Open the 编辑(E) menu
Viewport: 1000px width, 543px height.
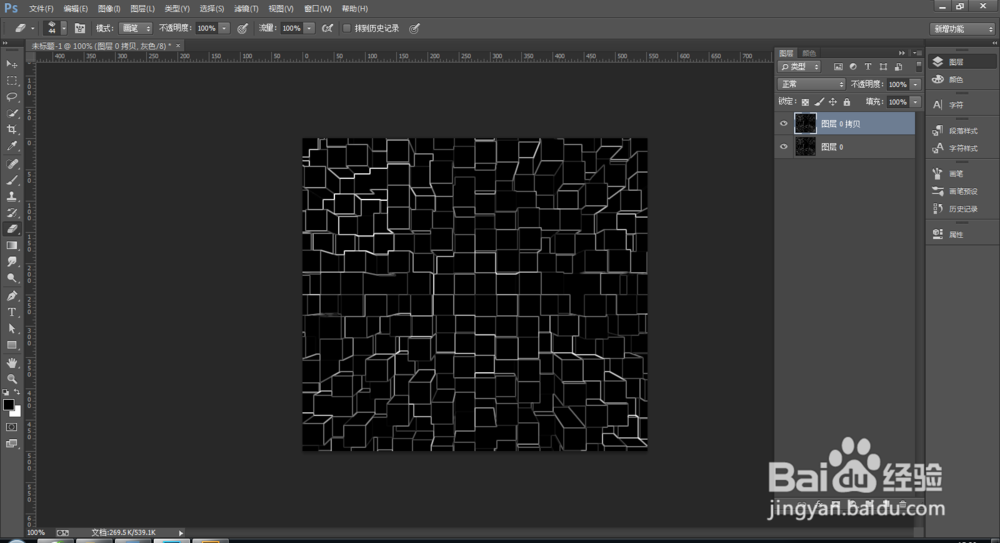coord(75,8)
